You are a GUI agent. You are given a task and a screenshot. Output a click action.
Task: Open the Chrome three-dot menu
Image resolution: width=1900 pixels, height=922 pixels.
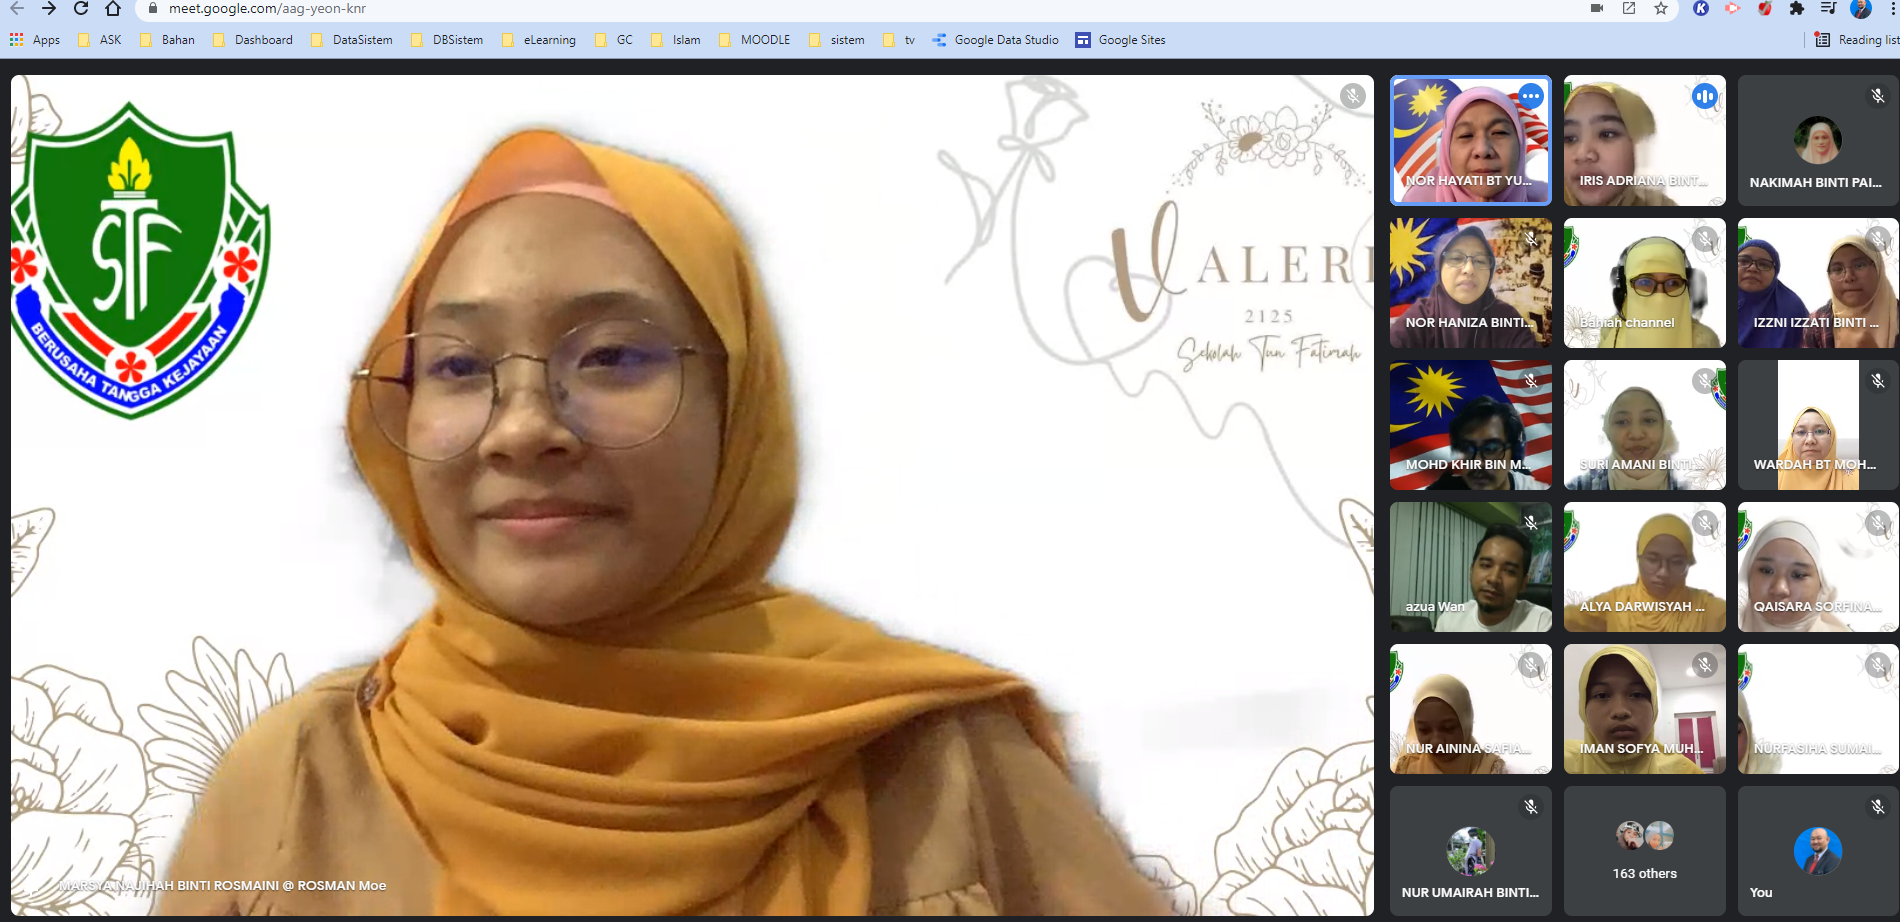(1893, 9)
